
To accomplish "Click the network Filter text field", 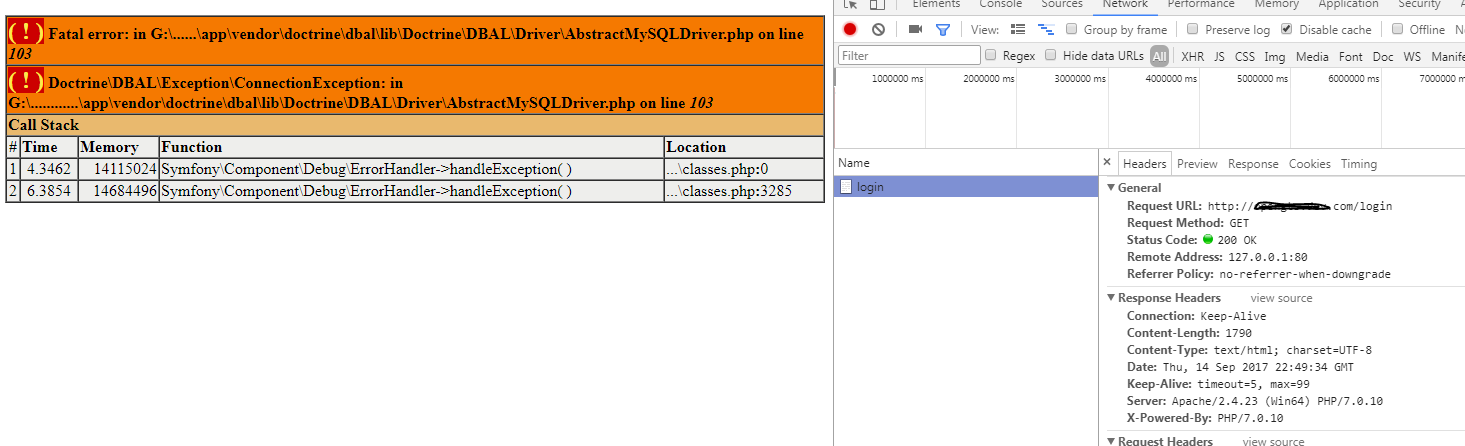I will (909, 56).
